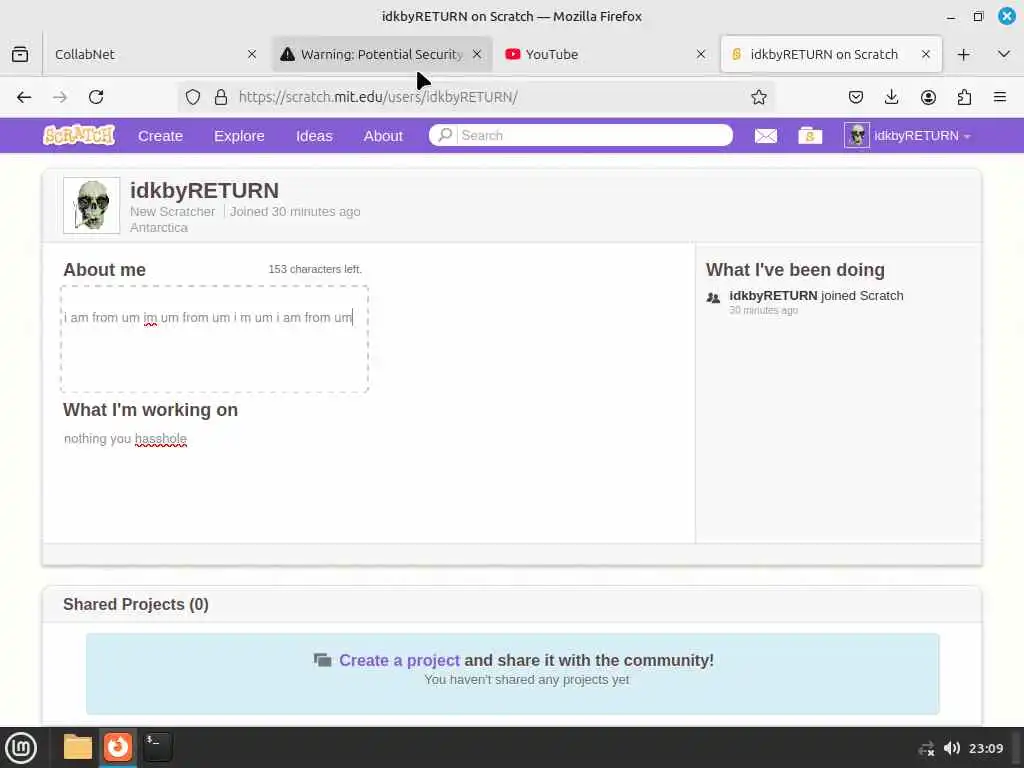Bookmark this page with the star icon
Viewport: 1024px width, 768px height.
click(x=758, y=97)
